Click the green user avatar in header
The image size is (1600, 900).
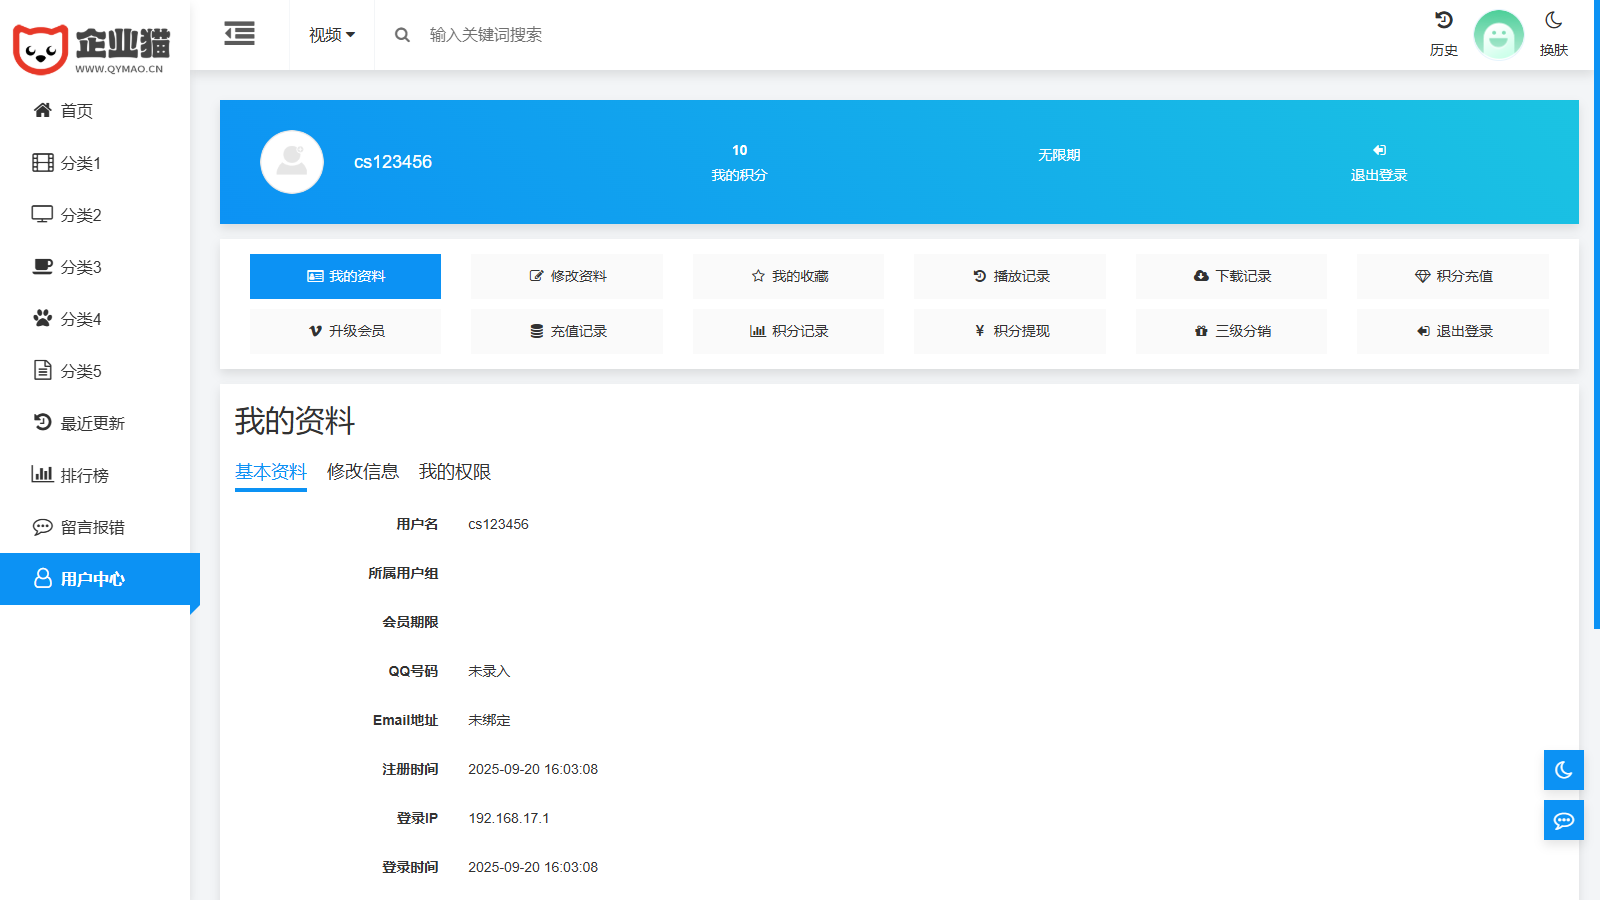[1498, 35]
